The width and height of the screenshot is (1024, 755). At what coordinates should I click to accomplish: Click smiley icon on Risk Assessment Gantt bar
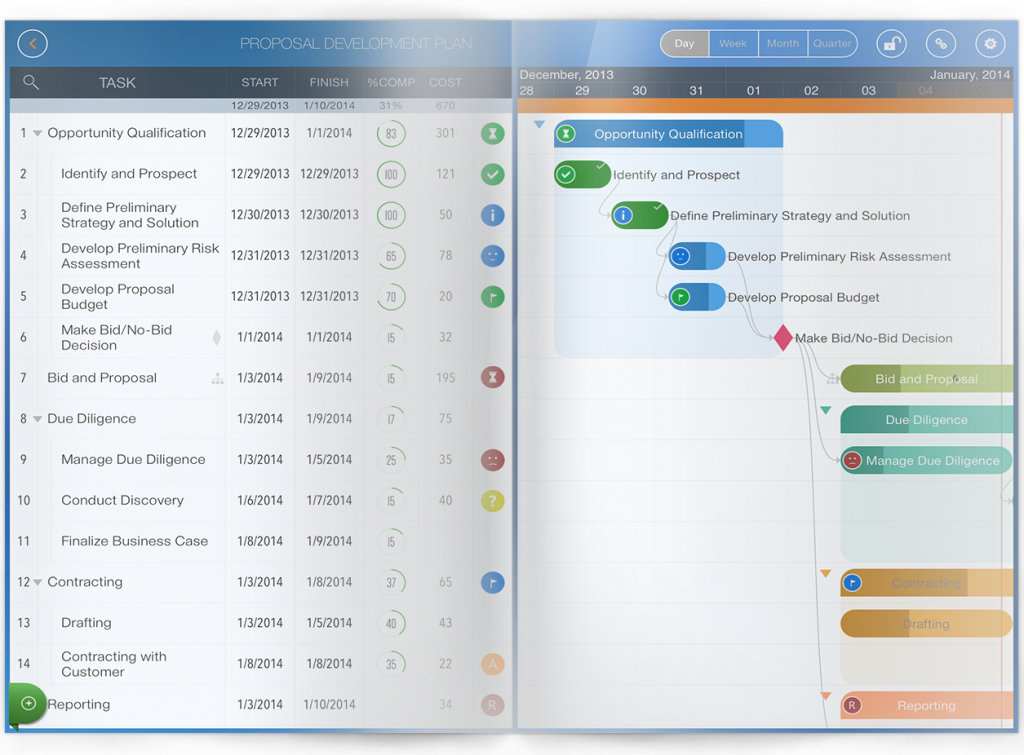tap(680, 256)
